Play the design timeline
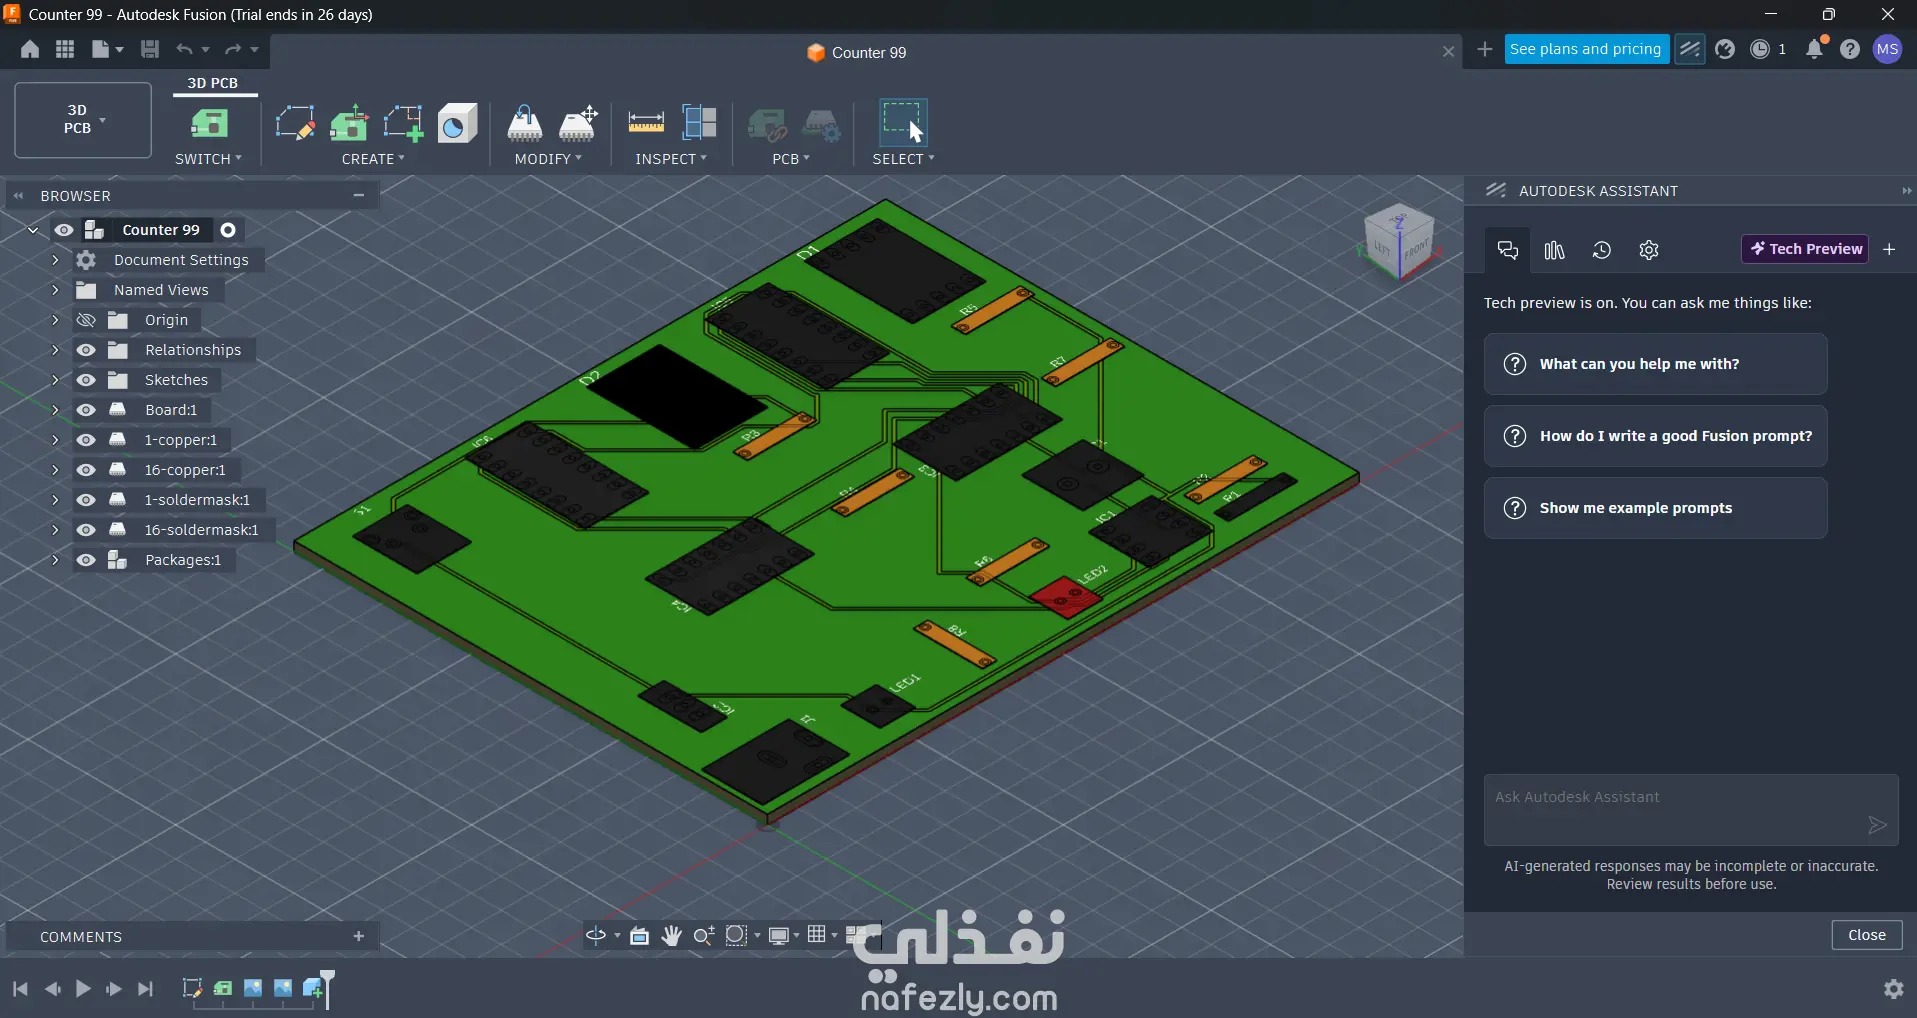This screenshot has height=1018, width=1917. click(x=83, y=989)
